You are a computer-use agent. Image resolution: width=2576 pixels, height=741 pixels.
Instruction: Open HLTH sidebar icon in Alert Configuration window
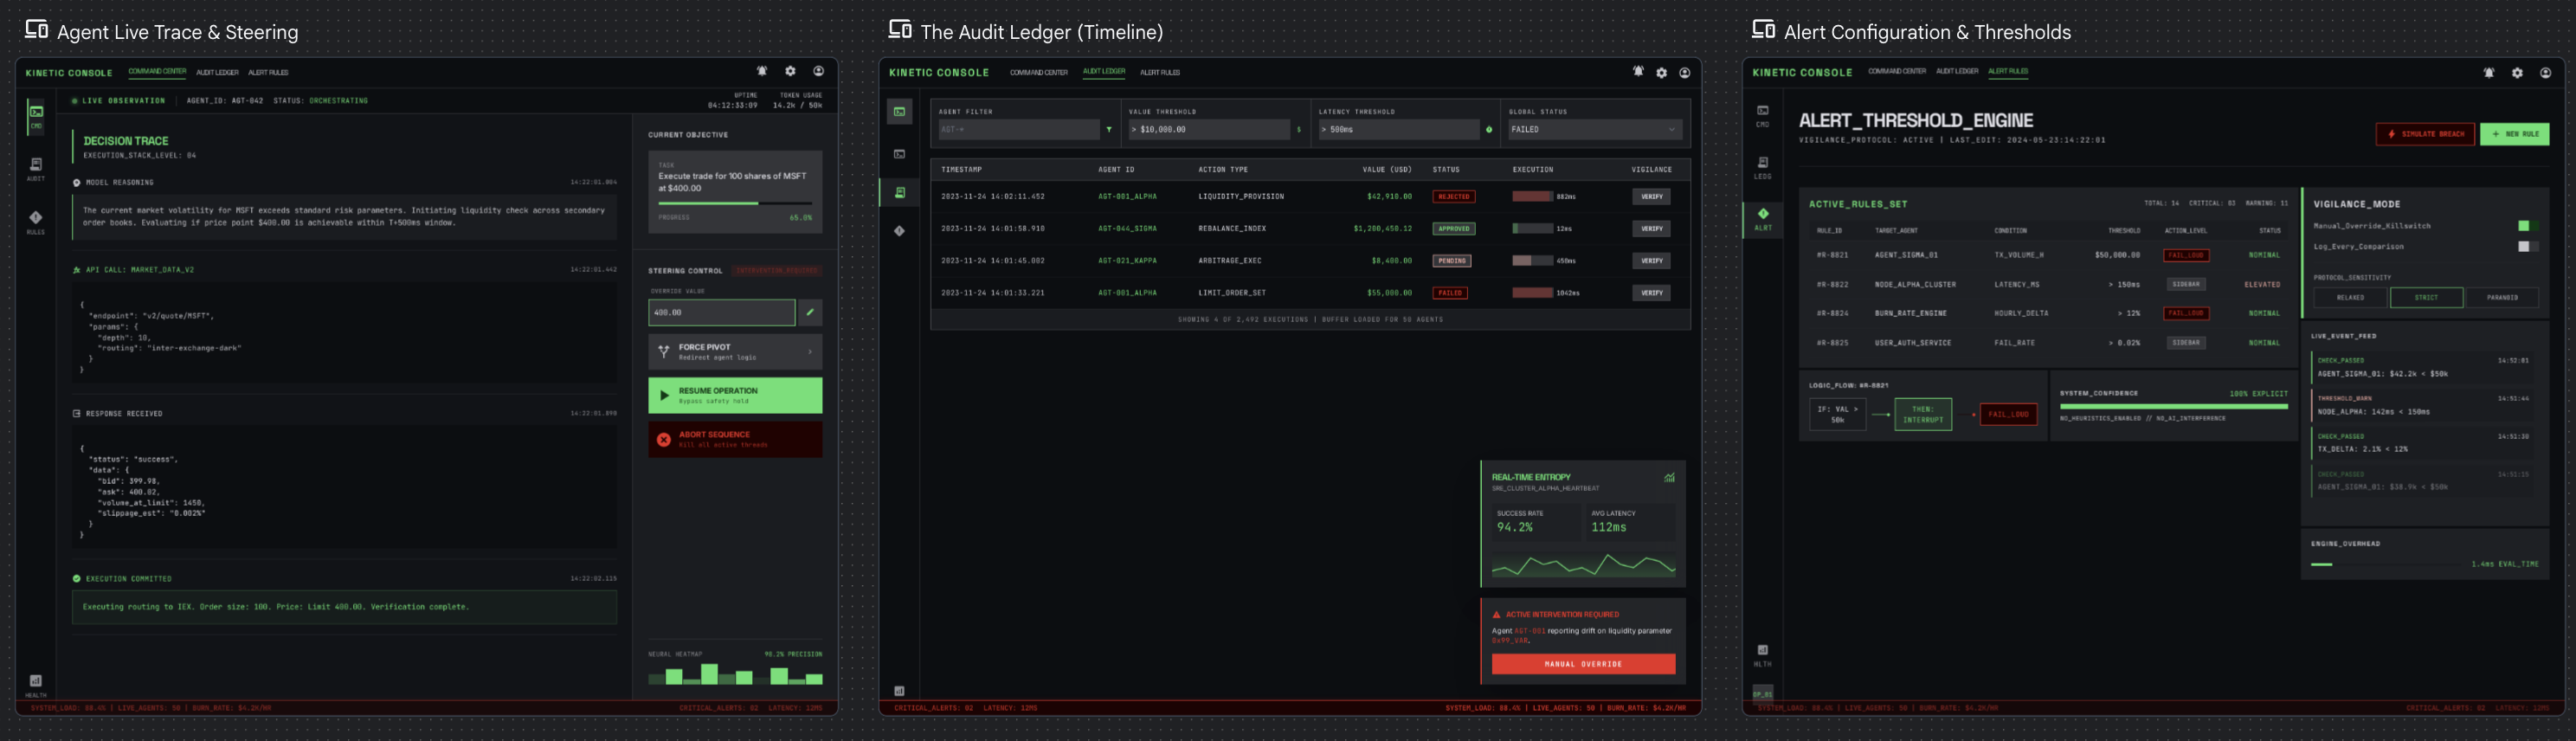(1762, 655)
